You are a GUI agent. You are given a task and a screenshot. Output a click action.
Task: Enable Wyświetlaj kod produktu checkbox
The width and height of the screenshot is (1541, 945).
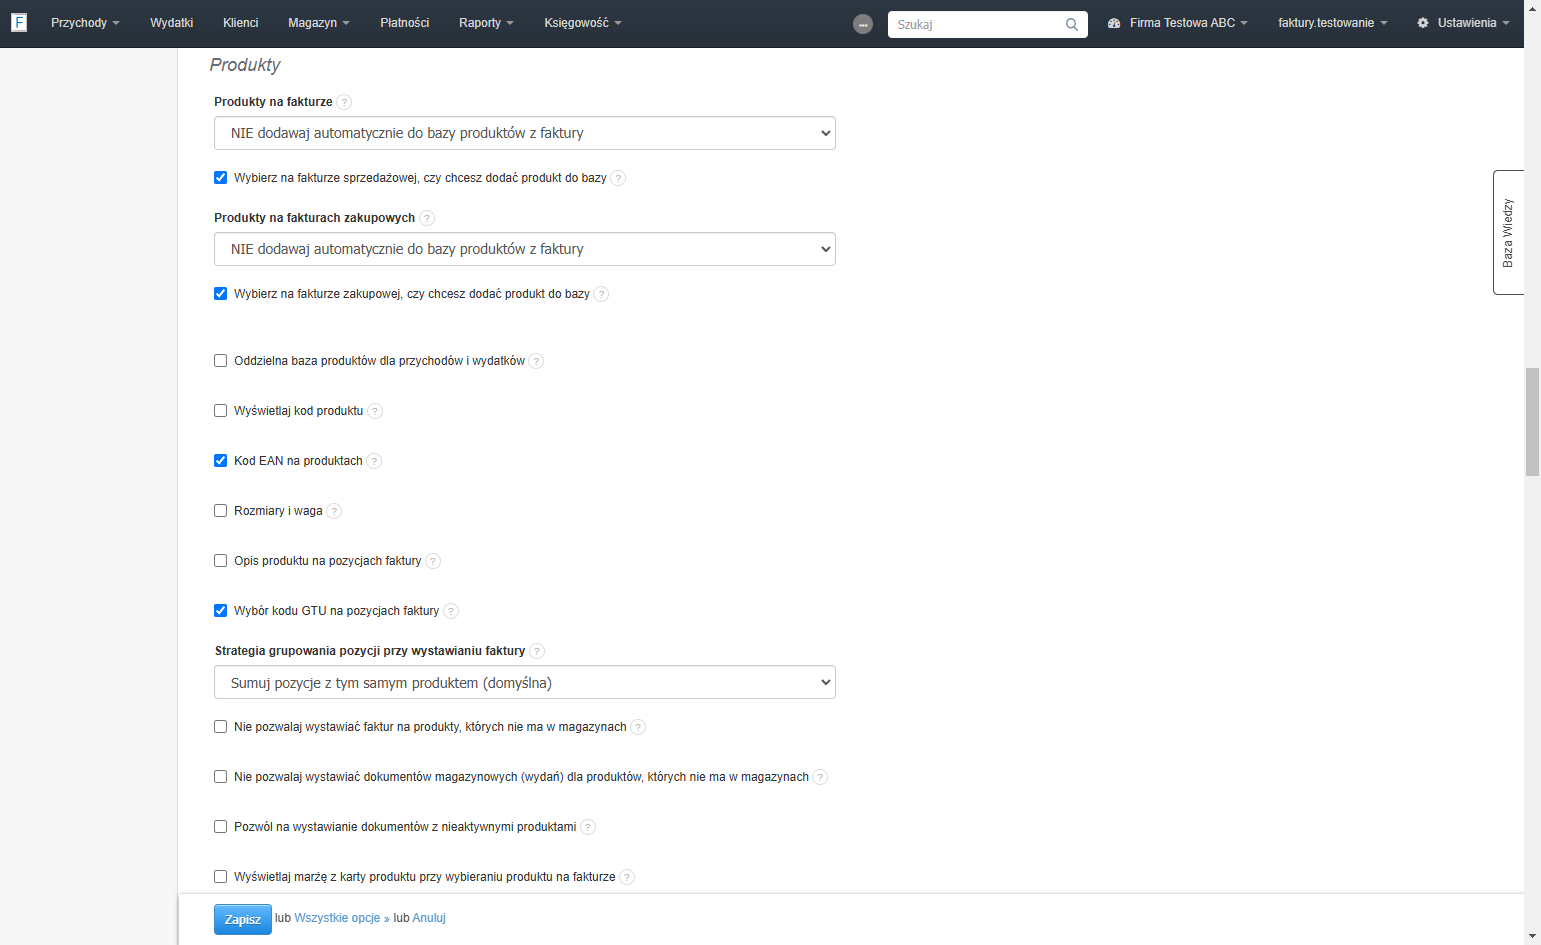[x=221, y=411]
